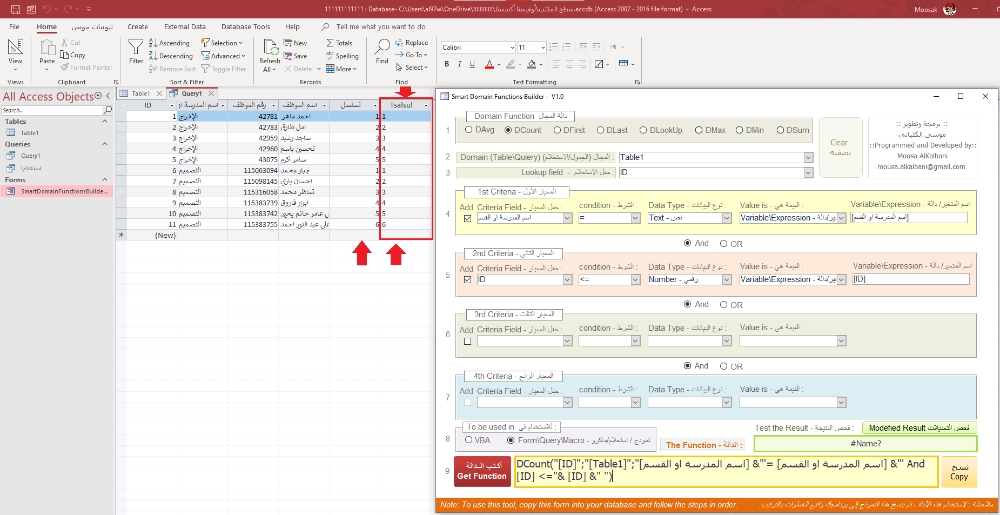Viewport: 1000px width, 515px height.
Task: Click the Copy button beside function text
Action: coord(959,472)
